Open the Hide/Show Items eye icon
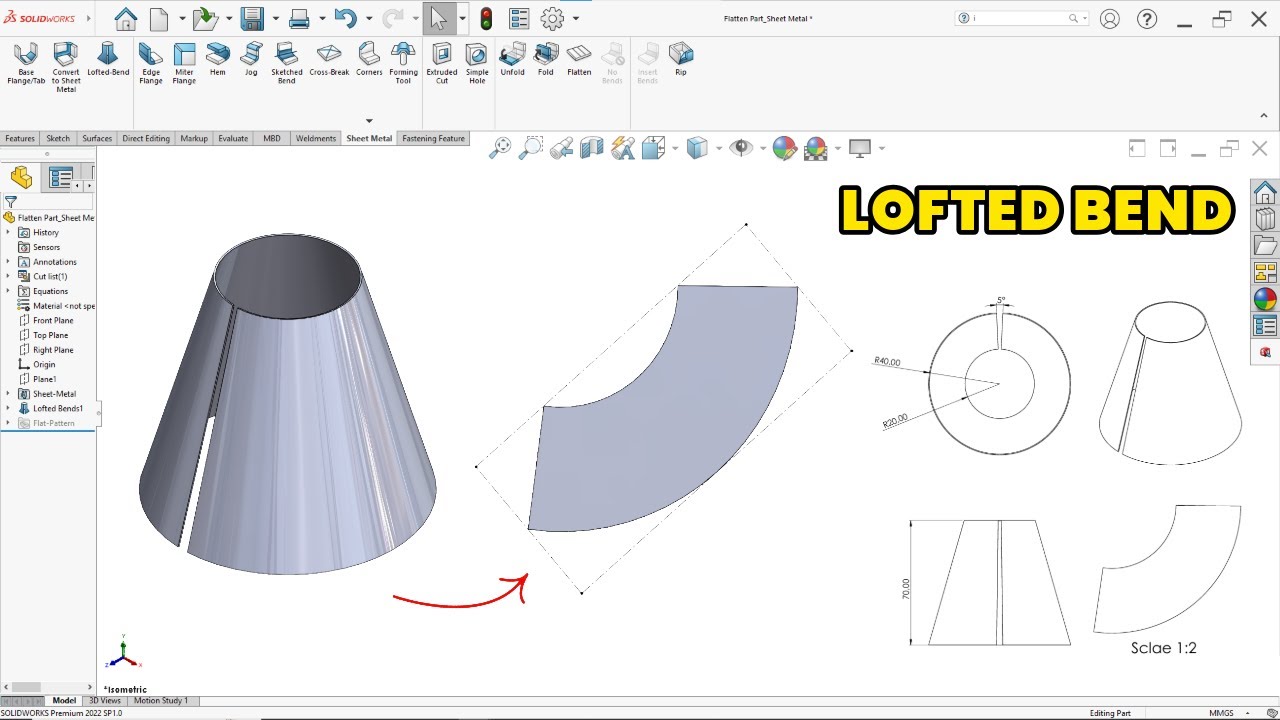Image resolution: width=1280 pixels, height=720 pixels. point(741,148)
